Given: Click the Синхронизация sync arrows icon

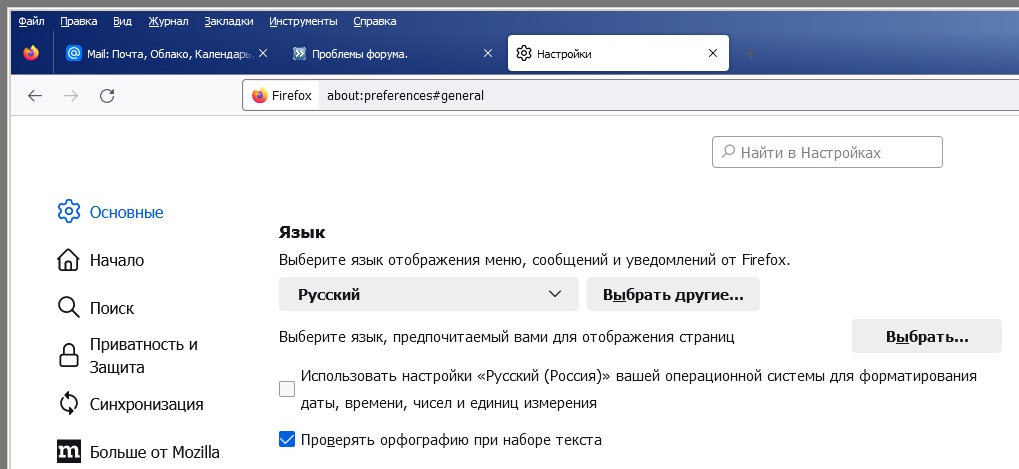Looking at the screenshot, I should [x=69, y=403].
